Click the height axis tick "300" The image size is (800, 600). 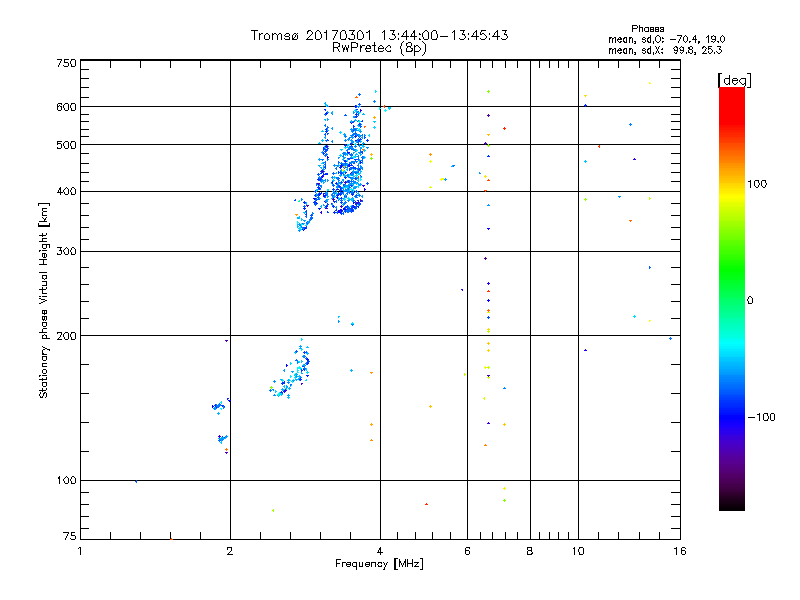pos(66,251)
